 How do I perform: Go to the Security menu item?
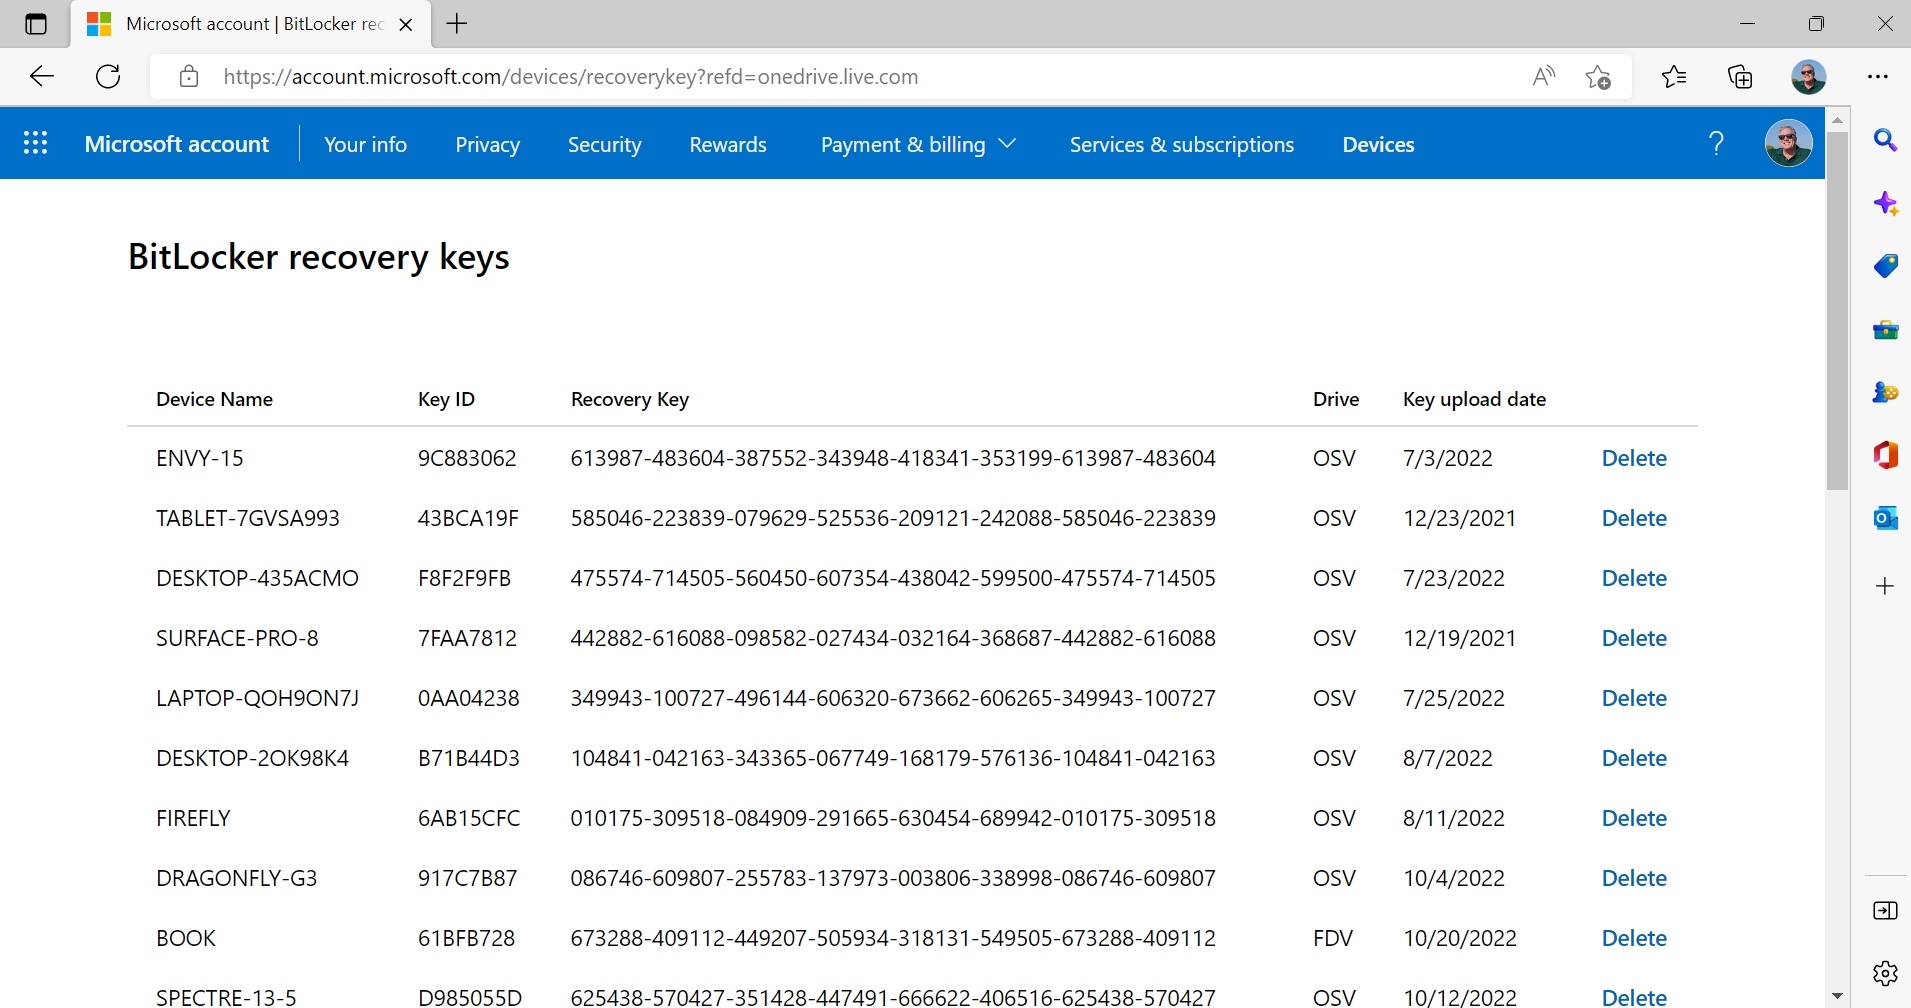[604, 145]
